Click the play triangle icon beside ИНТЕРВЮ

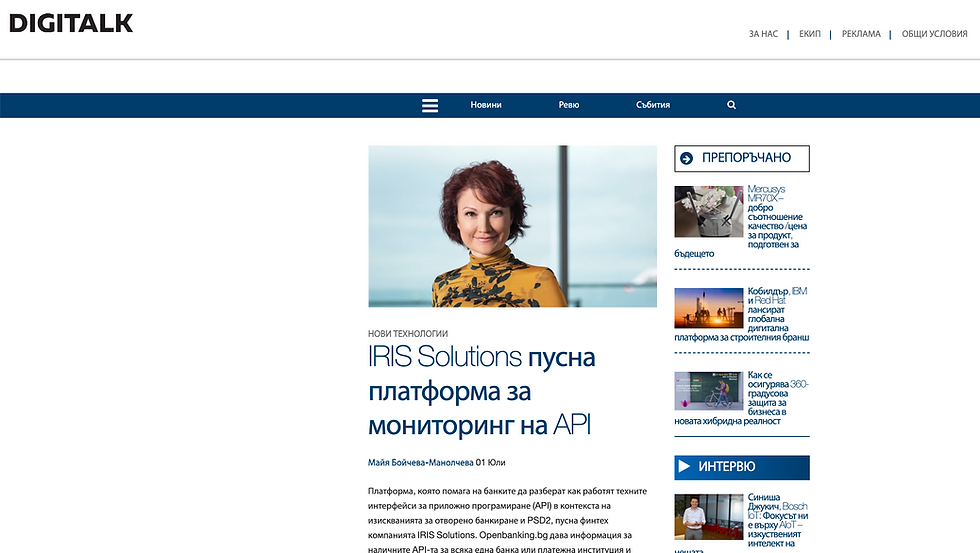point(684,467)
